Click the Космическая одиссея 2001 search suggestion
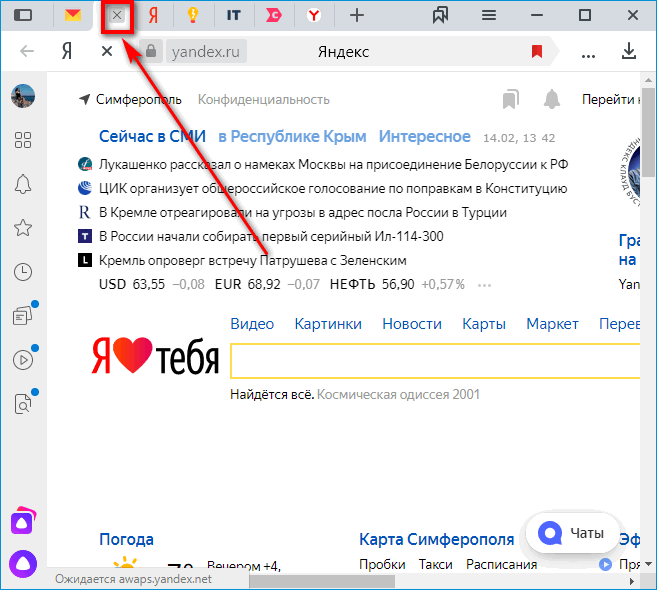The image size is (657, 590). tap(398, 394)
